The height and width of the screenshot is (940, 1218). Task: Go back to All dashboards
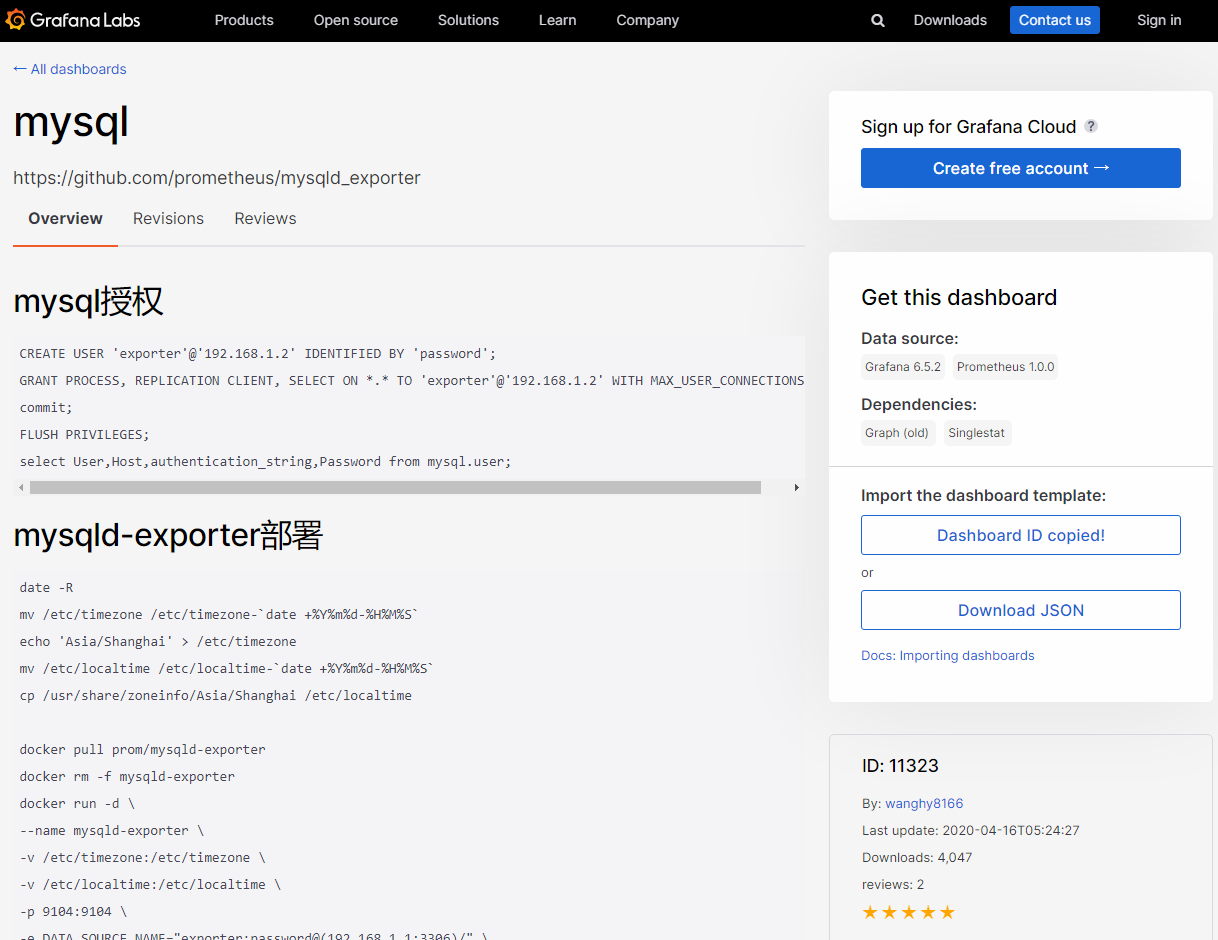pos(70,69)
